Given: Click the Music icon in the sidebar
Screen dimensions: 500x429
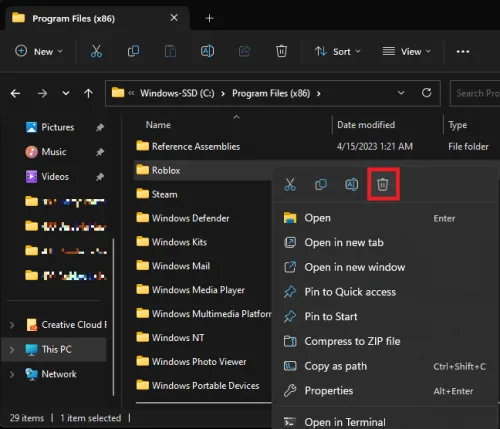Looking at the screenshot, I should point(31,152).
